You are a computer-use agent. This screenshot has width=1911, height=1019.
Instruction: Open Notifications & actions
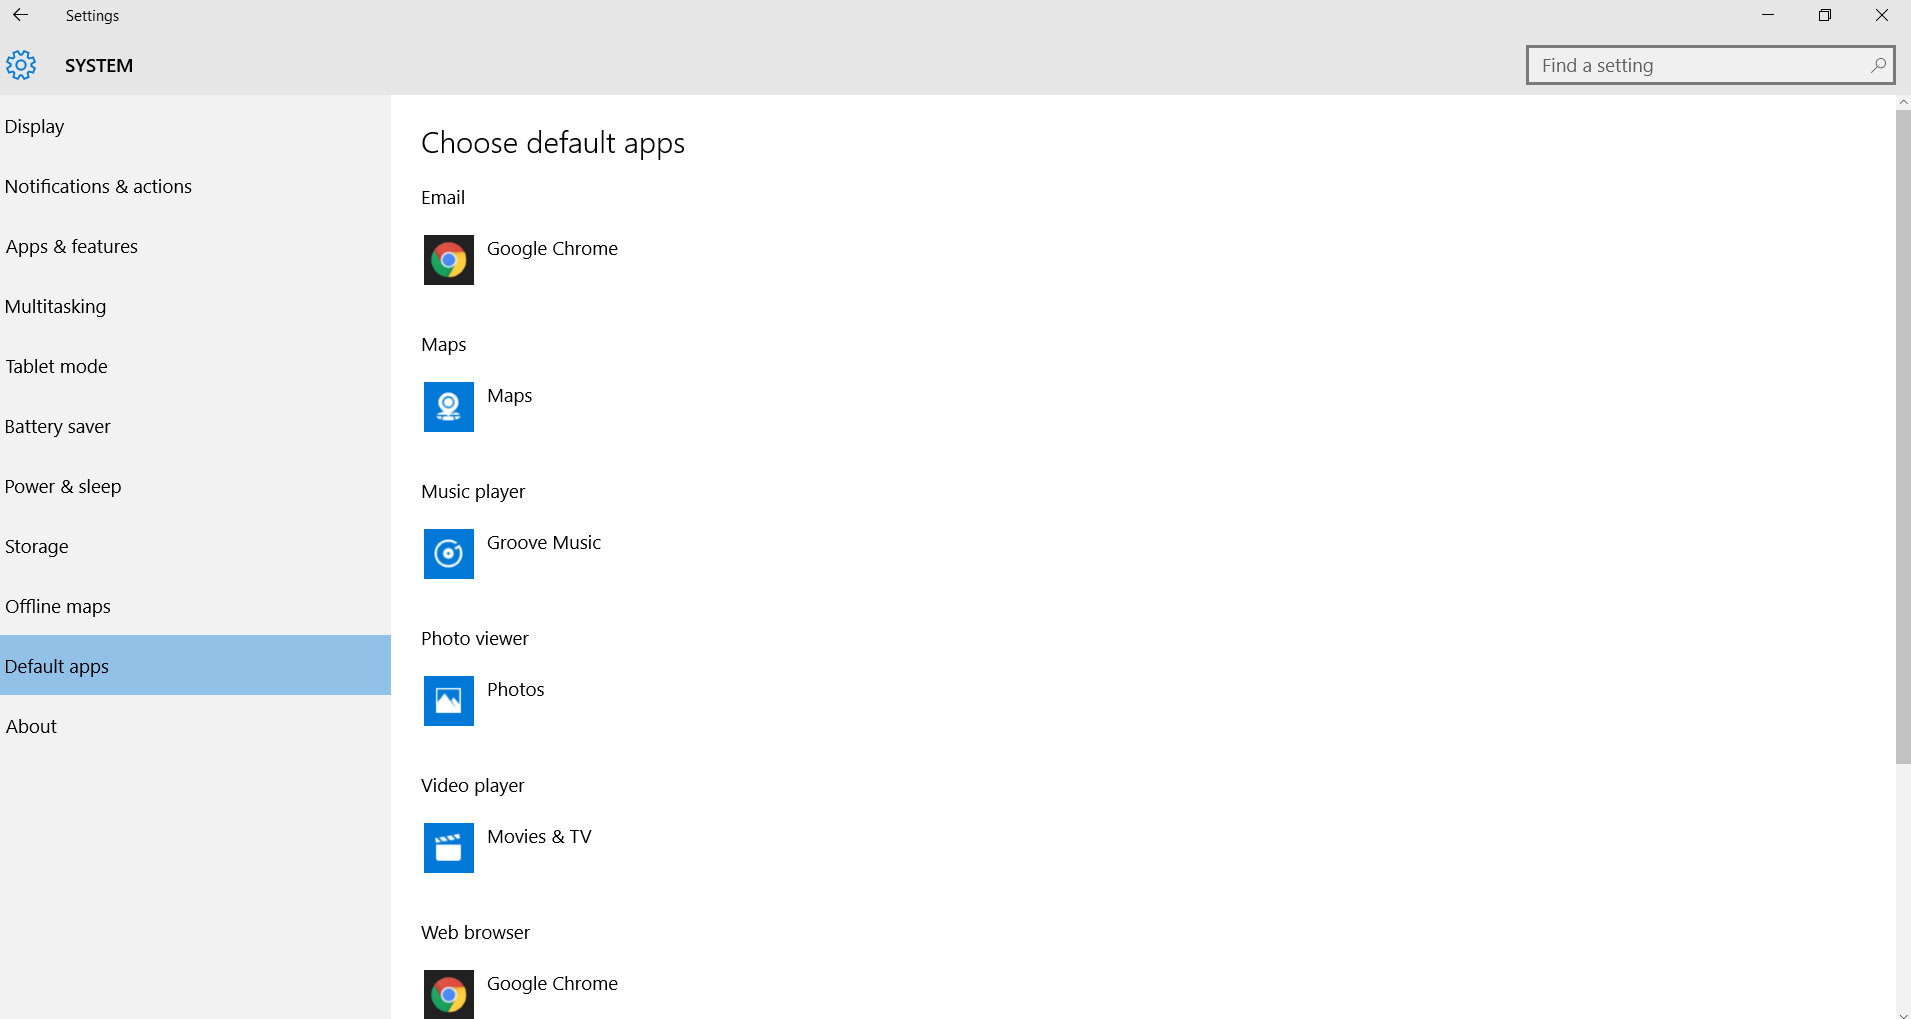[195, 186]
